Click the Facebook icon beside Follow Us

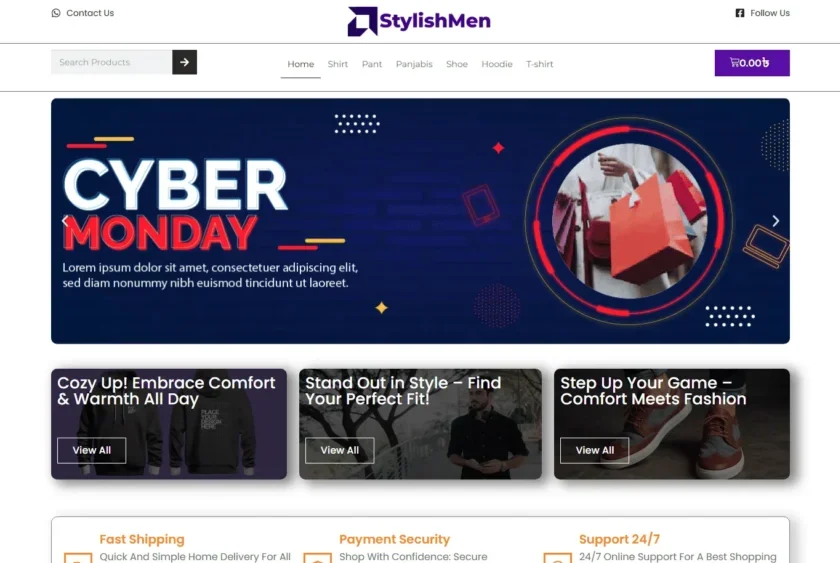point(740,13)
